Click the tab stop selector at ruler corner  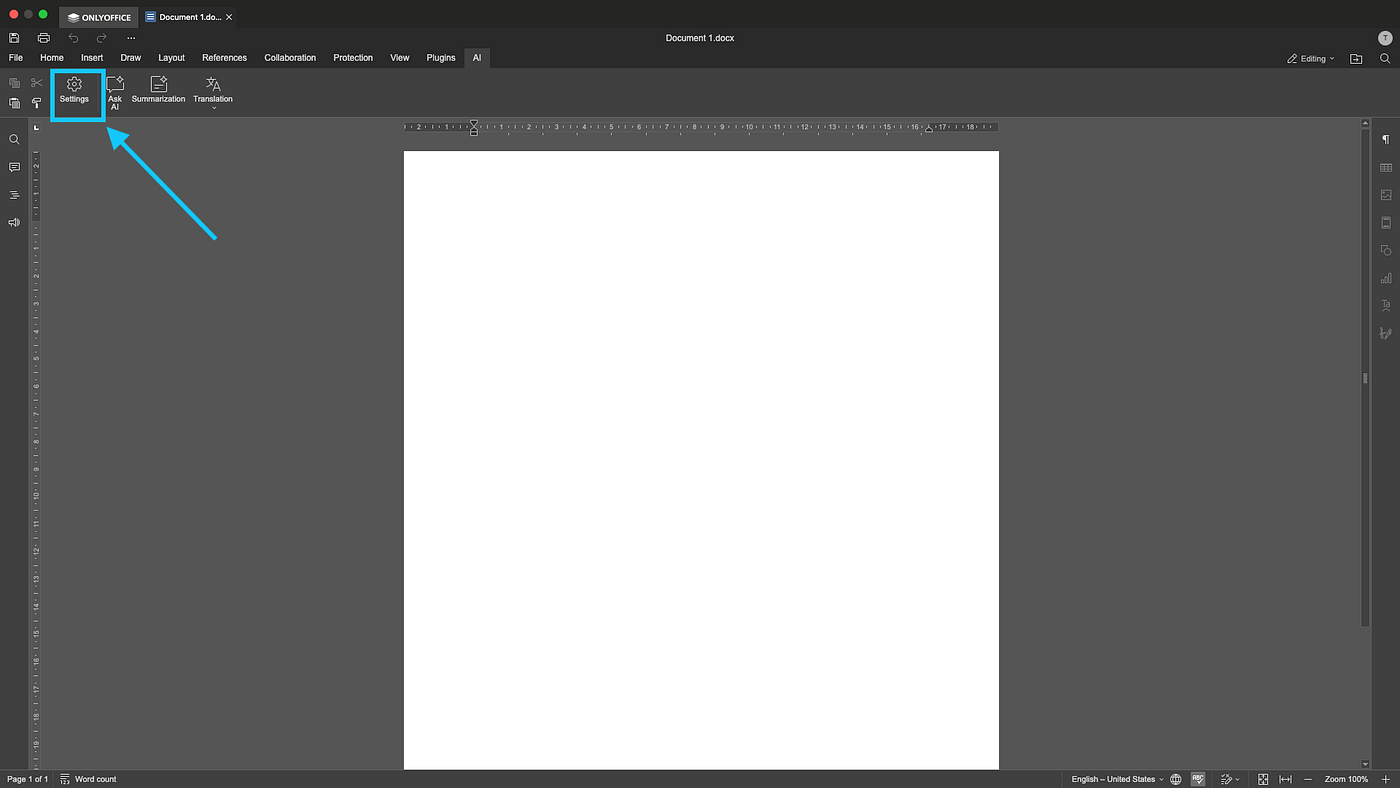click(36, 127)
